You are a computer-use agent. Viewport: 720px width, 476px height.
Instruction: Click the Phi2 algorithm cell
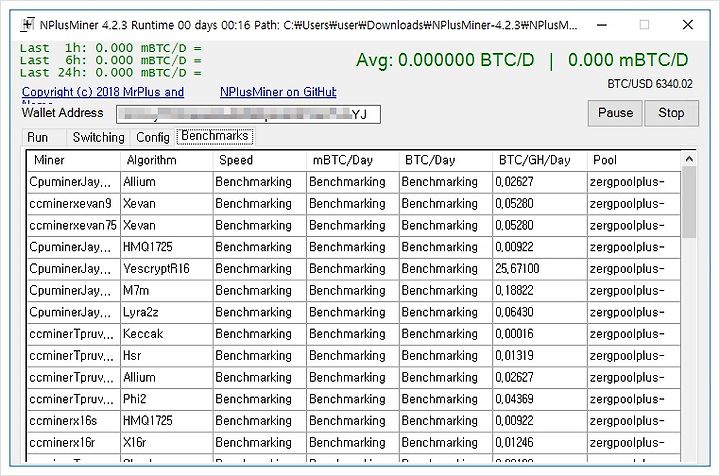click(167, 399)
